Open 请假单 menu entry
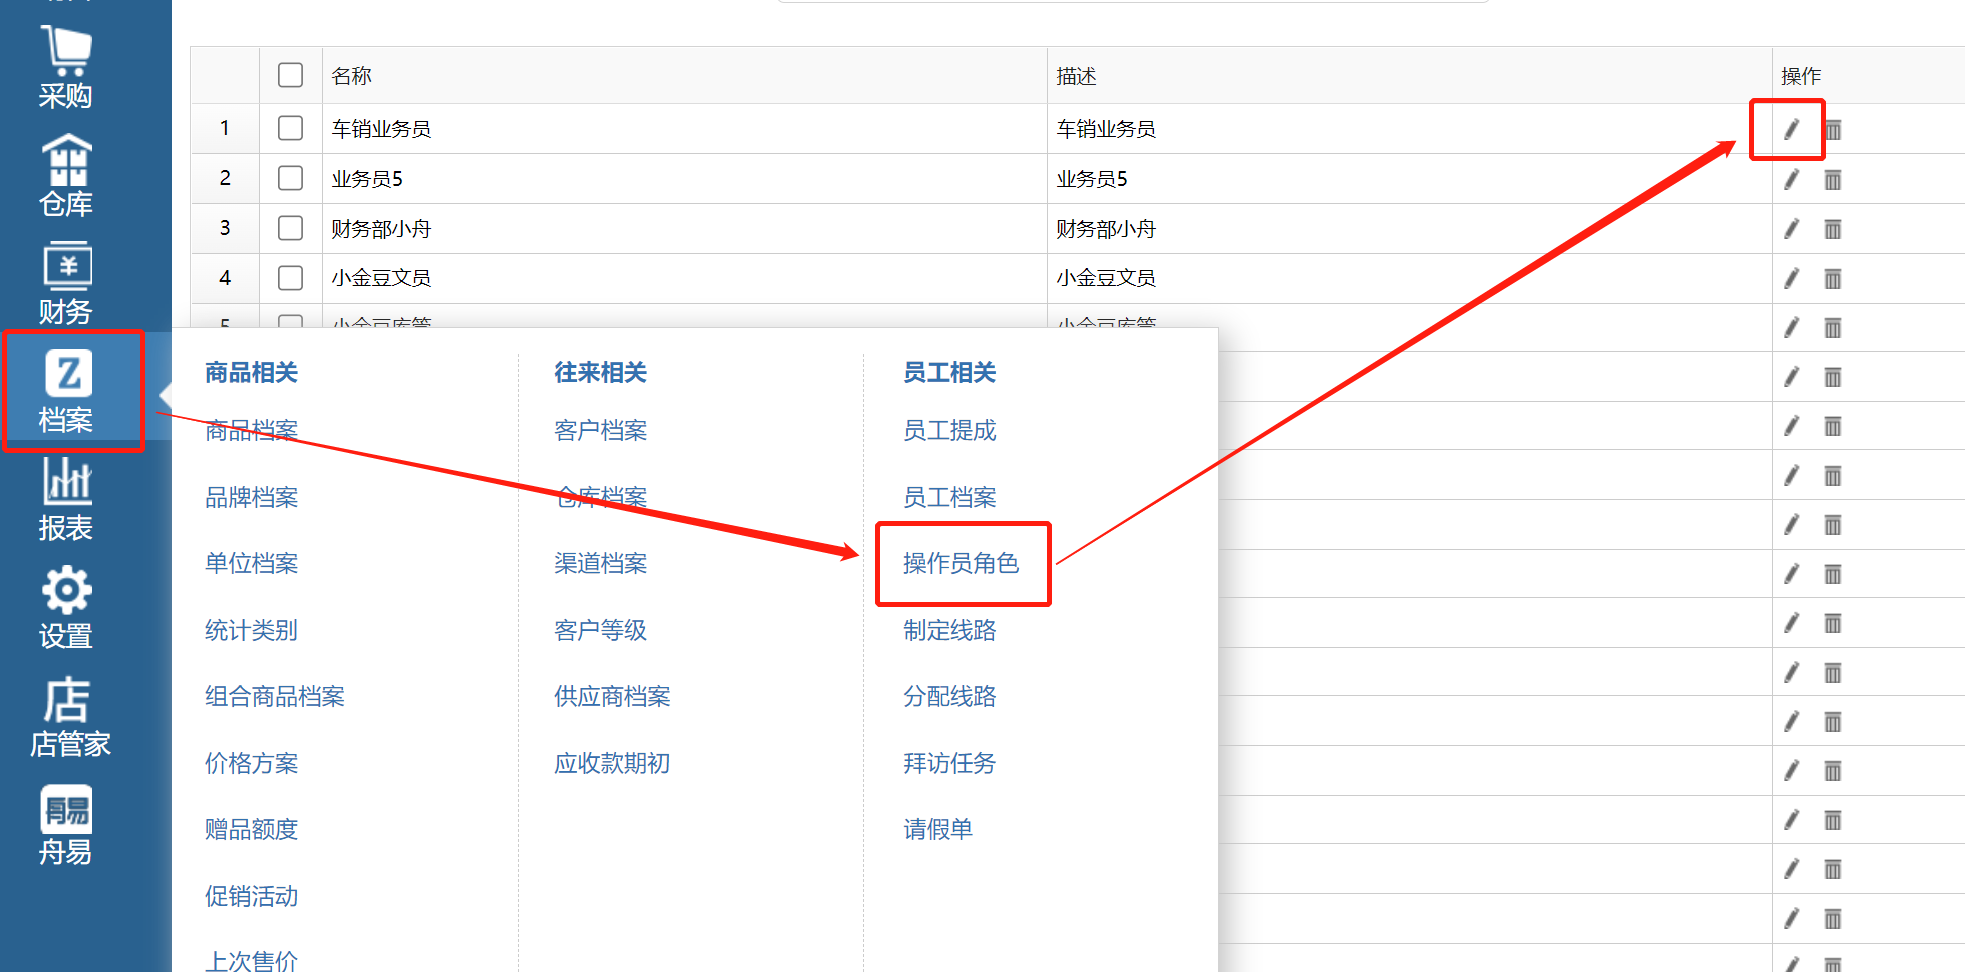The width and height of the screenshot is (1965, 972). (x=938, y=829)
